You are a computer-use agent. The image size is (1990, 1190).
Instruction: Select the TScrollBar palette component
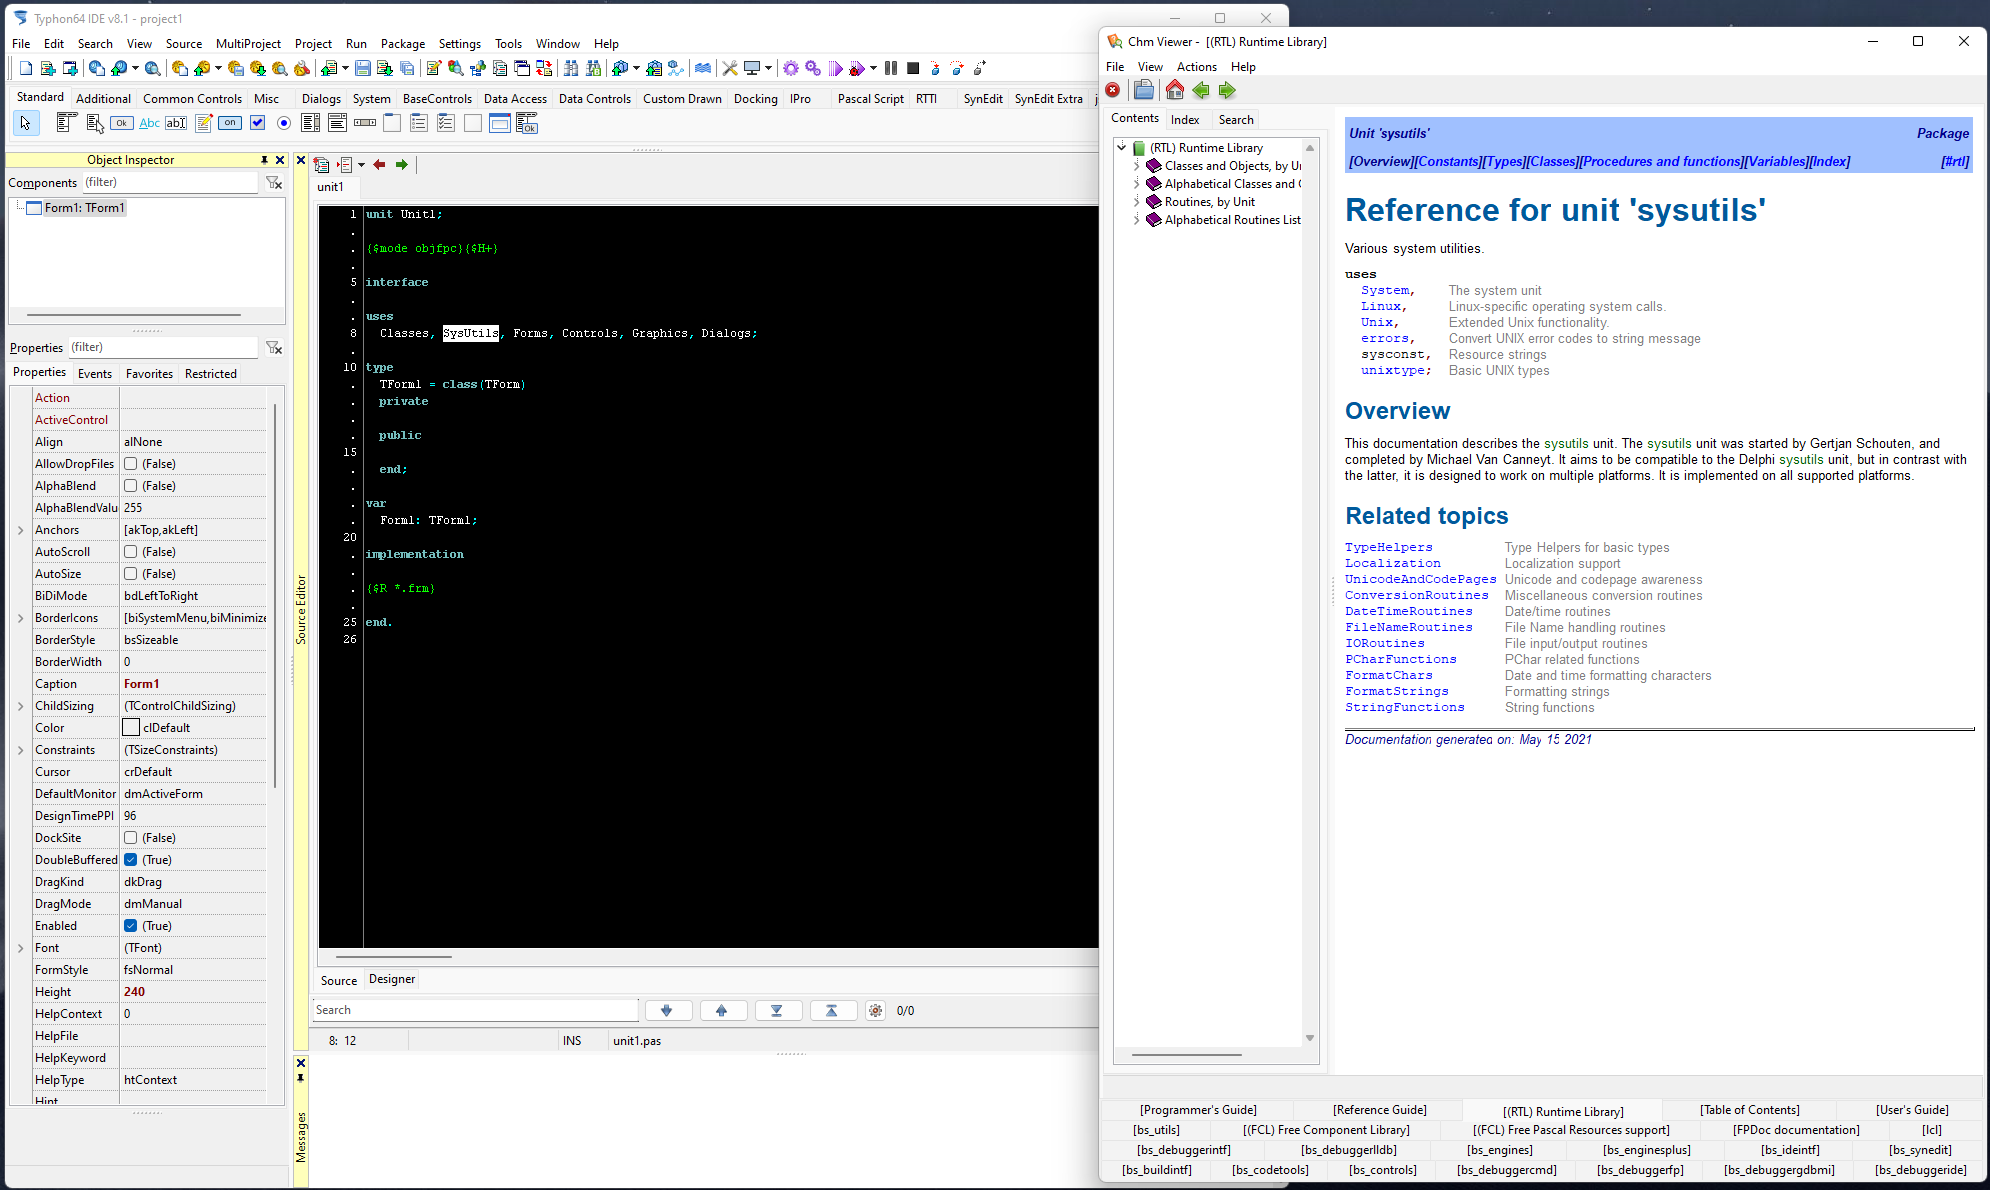pyautogui.click(x=365, y=123)
